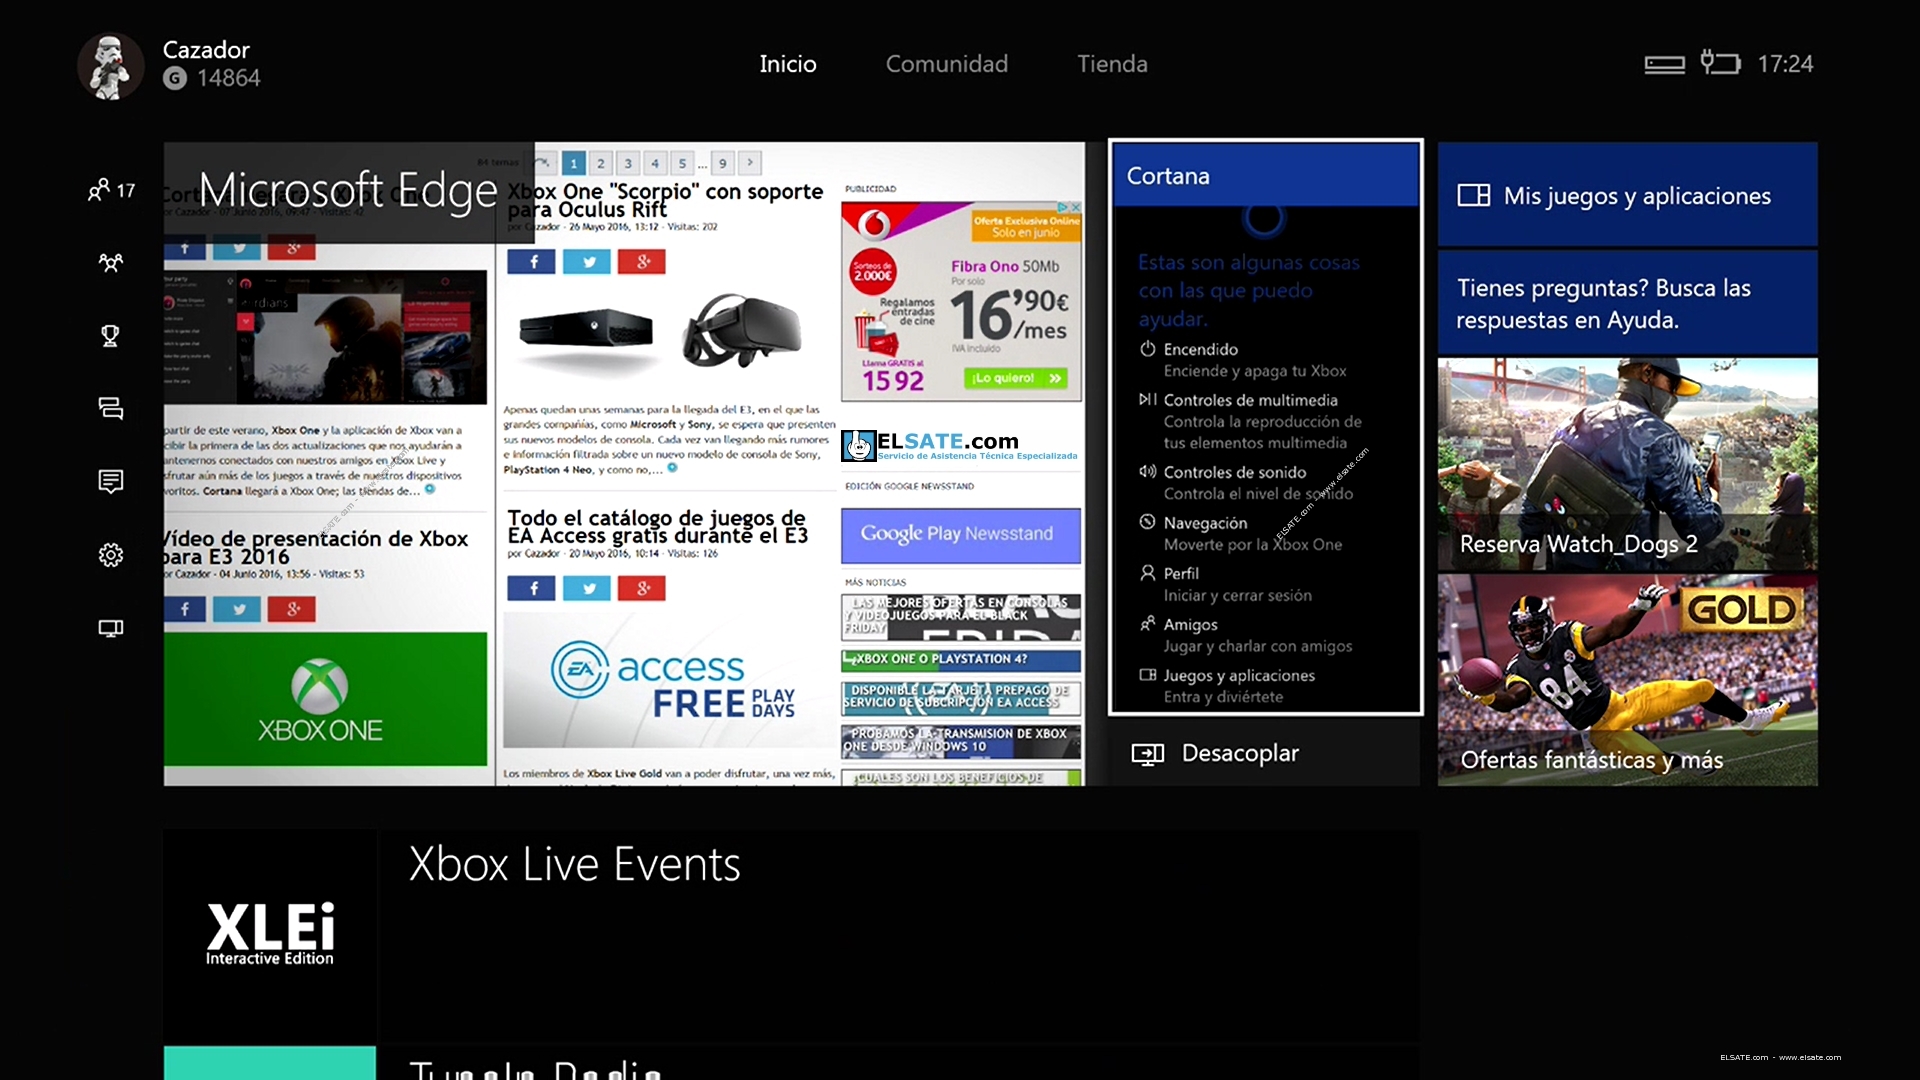Click the Mis juegos y aplicaciones icon

[1473, 195]
